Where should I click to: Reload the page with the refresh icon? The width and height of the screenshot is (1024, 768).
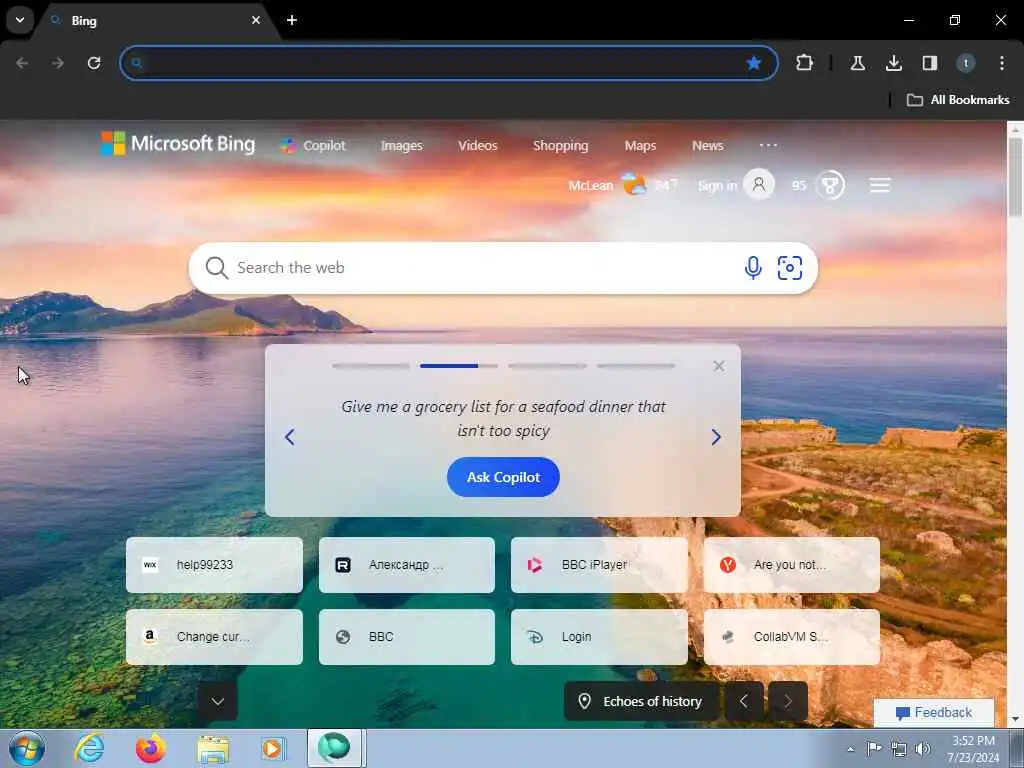coord(94,63)
